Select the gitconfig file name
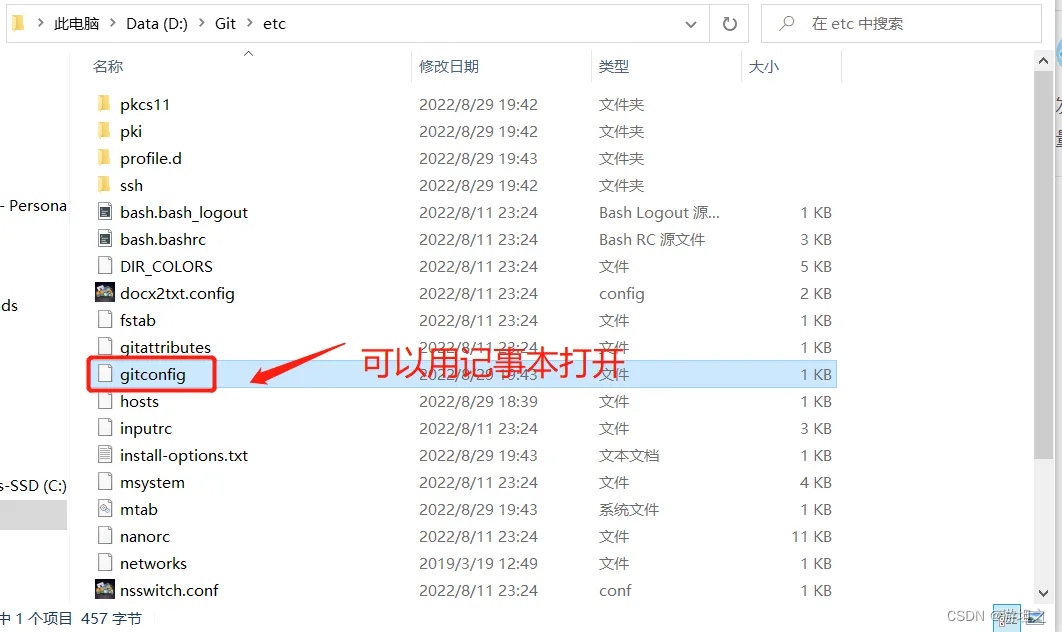The width and height of the screenshot is (1062, 632). coord(152,374)
